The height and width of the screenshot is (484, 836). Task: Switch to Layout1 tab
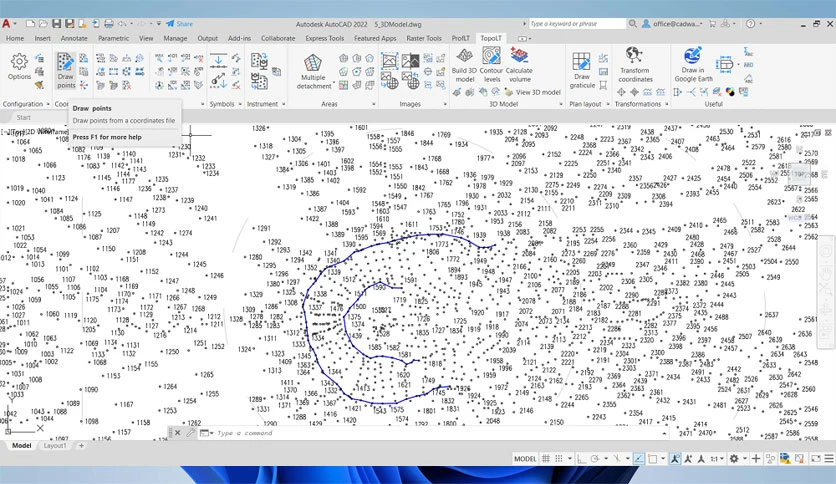[55, 446]
